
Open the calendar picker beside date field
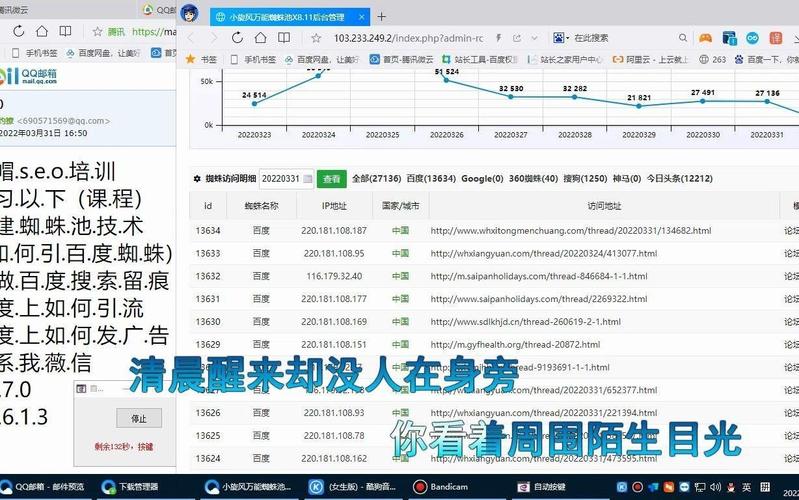tap(308, 178)
